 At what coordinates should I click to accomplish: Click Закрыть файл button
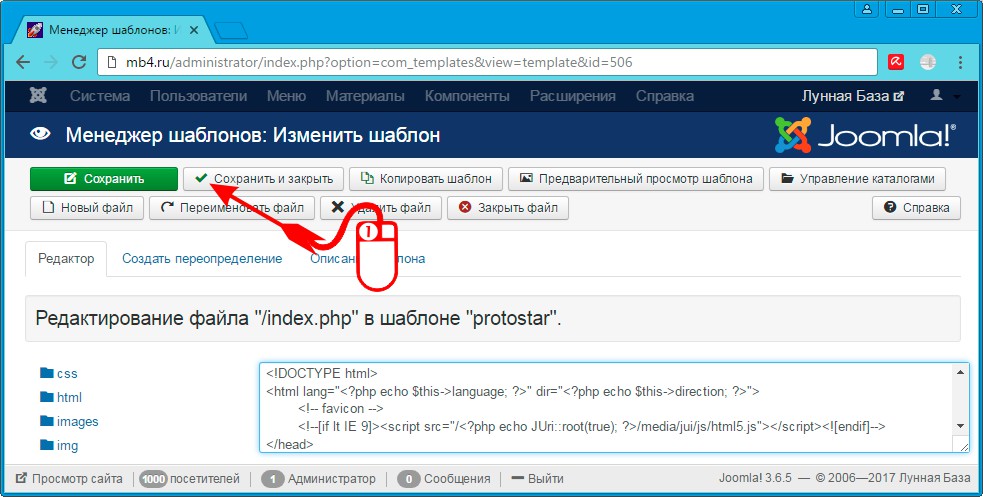point(508,207)
